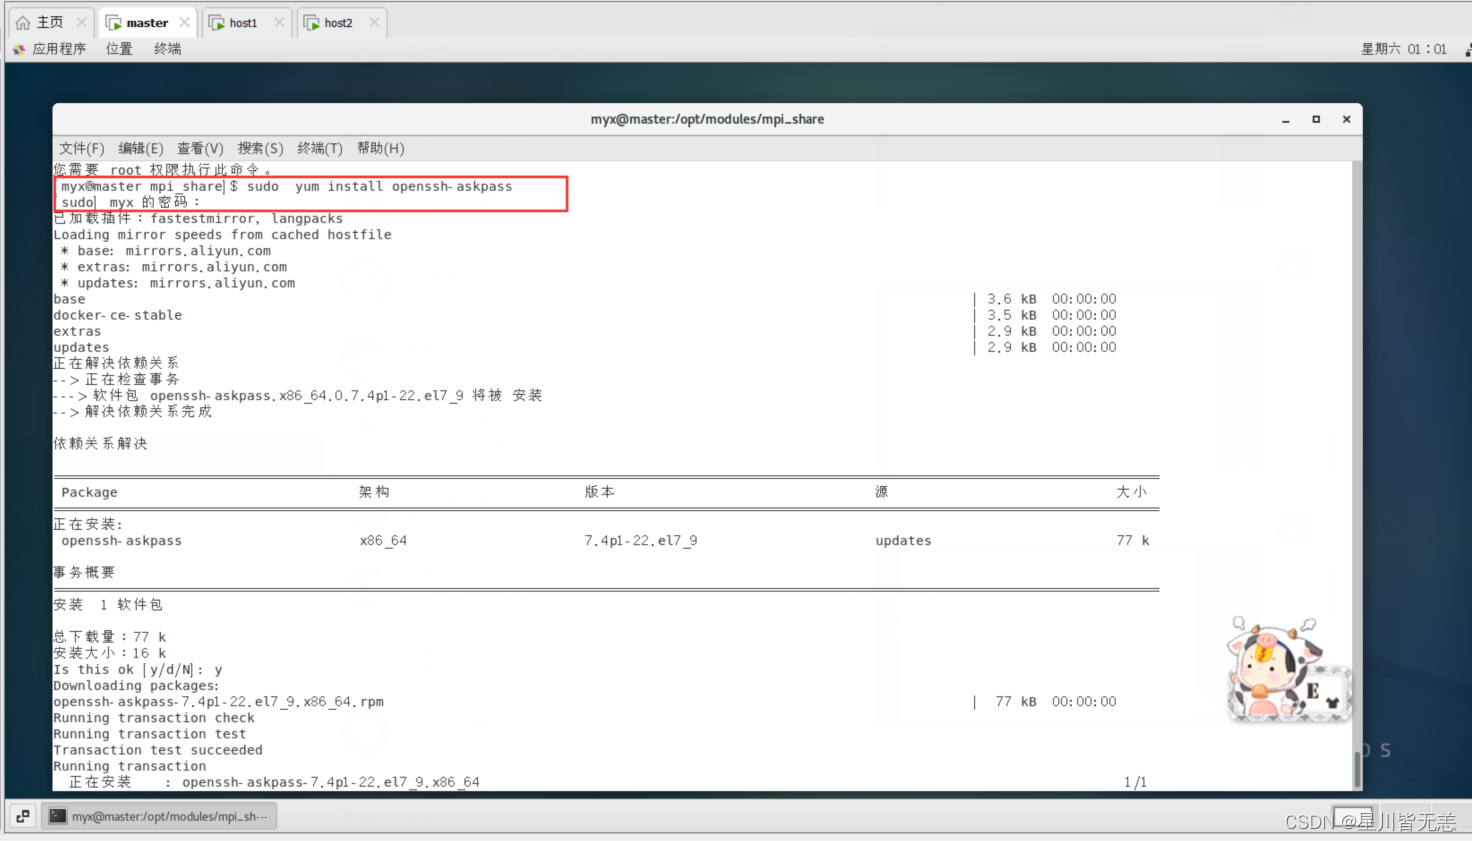The width and height of the screenshot is (1472, 841).
Task: Open the 帮助 help menu
Action: point(380,148)
